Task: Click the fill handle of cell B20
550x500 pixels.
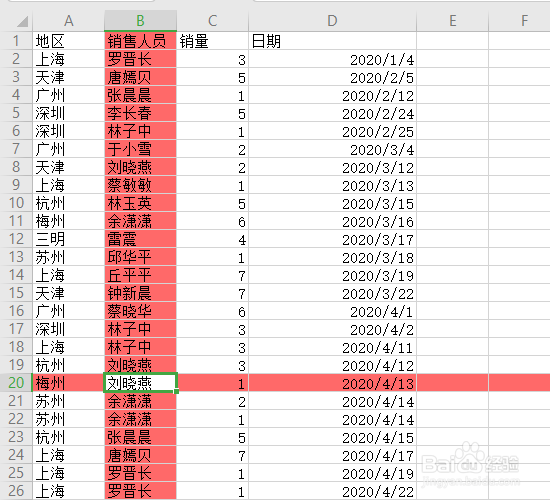Action: click(176, 391)
